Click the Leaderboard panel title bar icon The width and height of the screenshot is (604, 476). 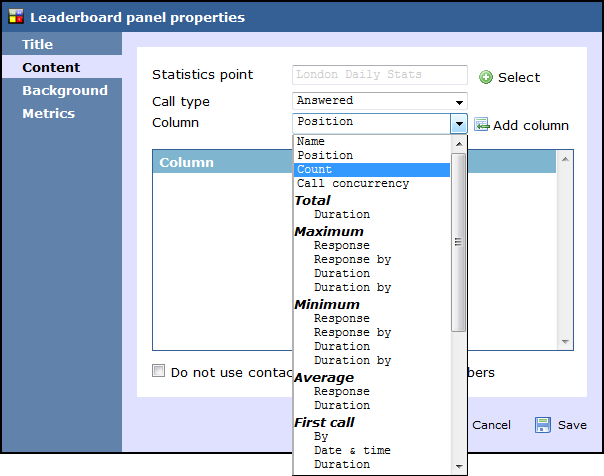click(x=15, y=17)
